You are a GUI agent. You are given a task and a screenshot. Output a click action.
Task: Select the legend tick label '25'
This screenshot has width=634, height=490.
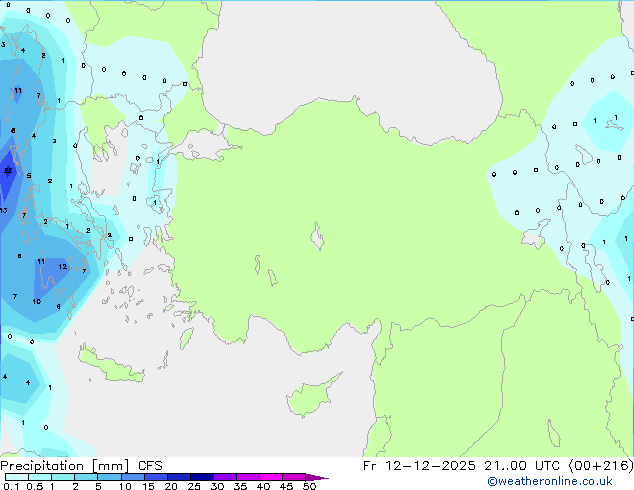[x=194, y=486]
